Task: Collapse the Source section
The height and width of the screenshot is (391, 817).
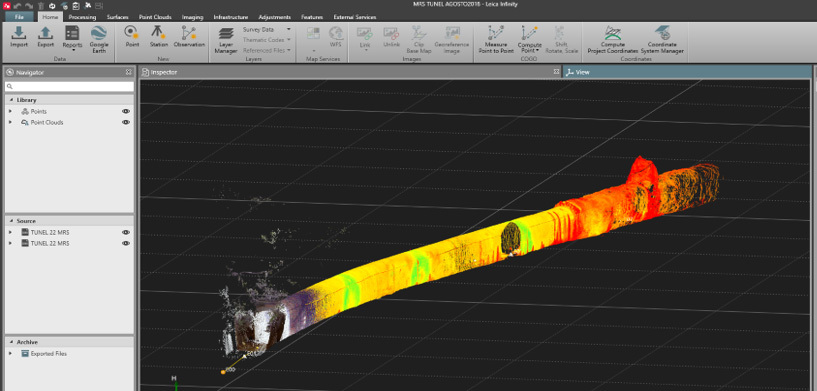Action: click(x=11, y=221)
